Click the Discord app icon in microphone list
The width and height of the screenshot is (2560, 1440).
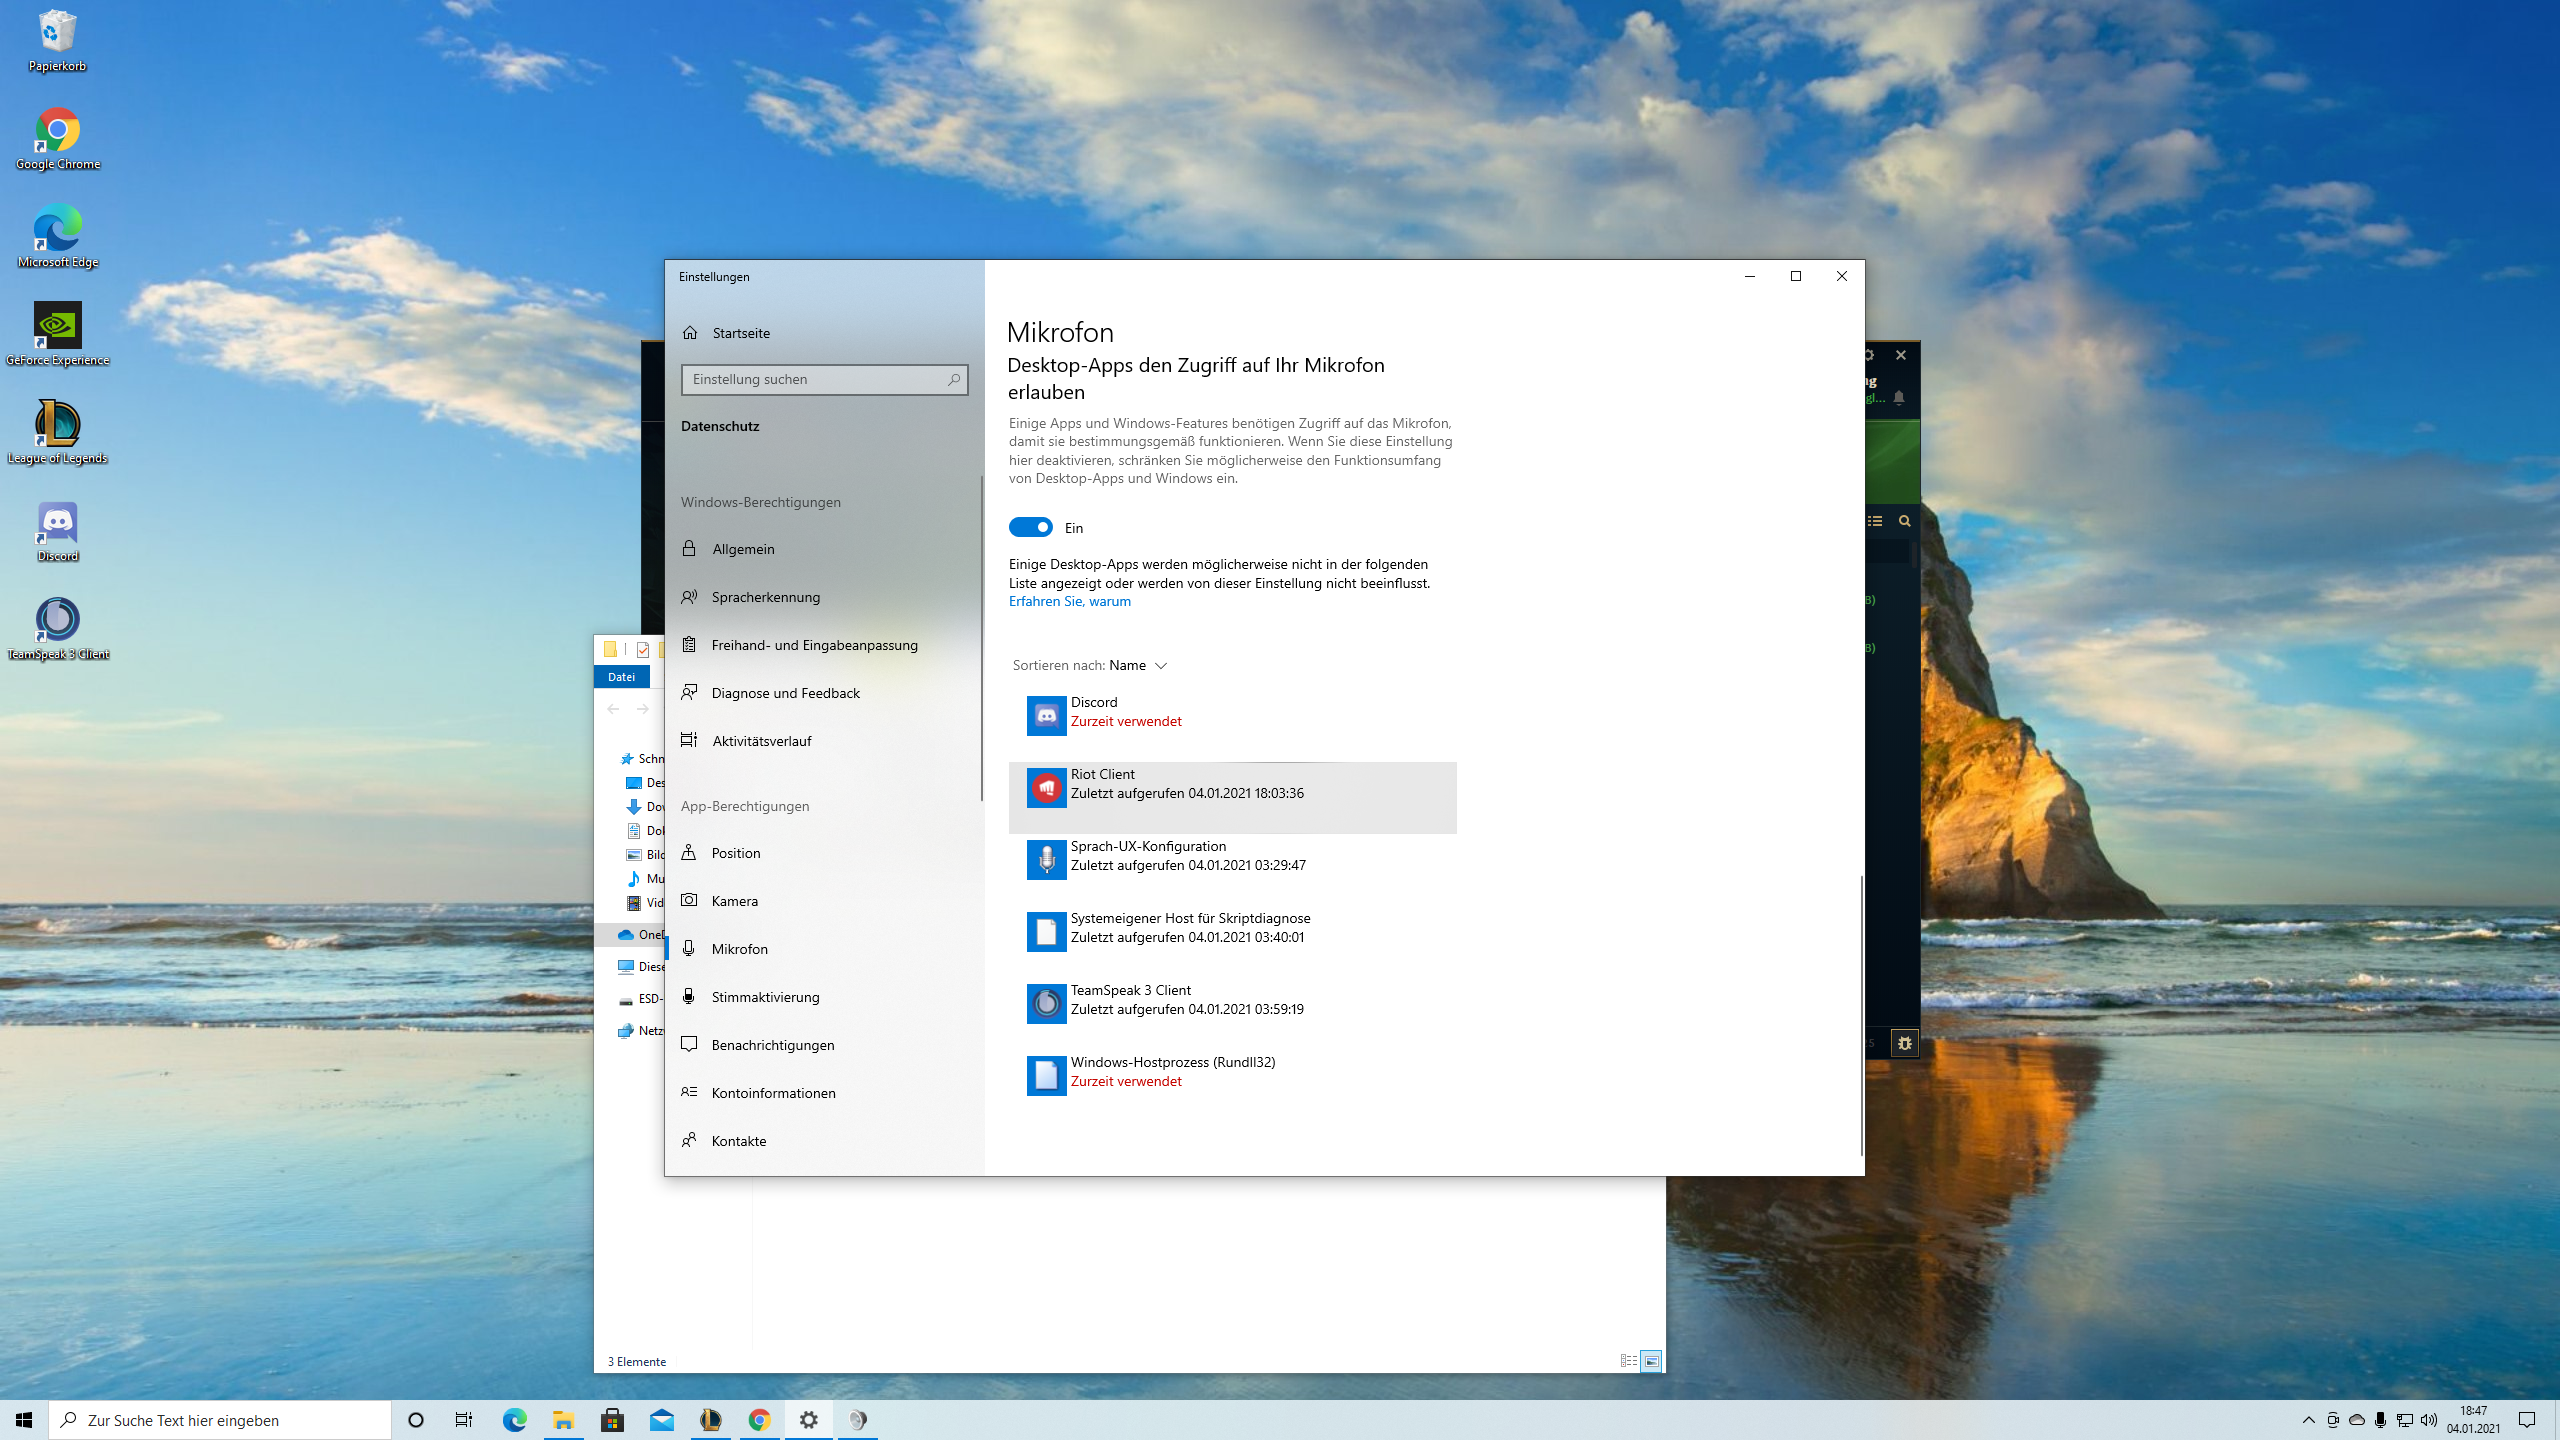(1046, 715)
